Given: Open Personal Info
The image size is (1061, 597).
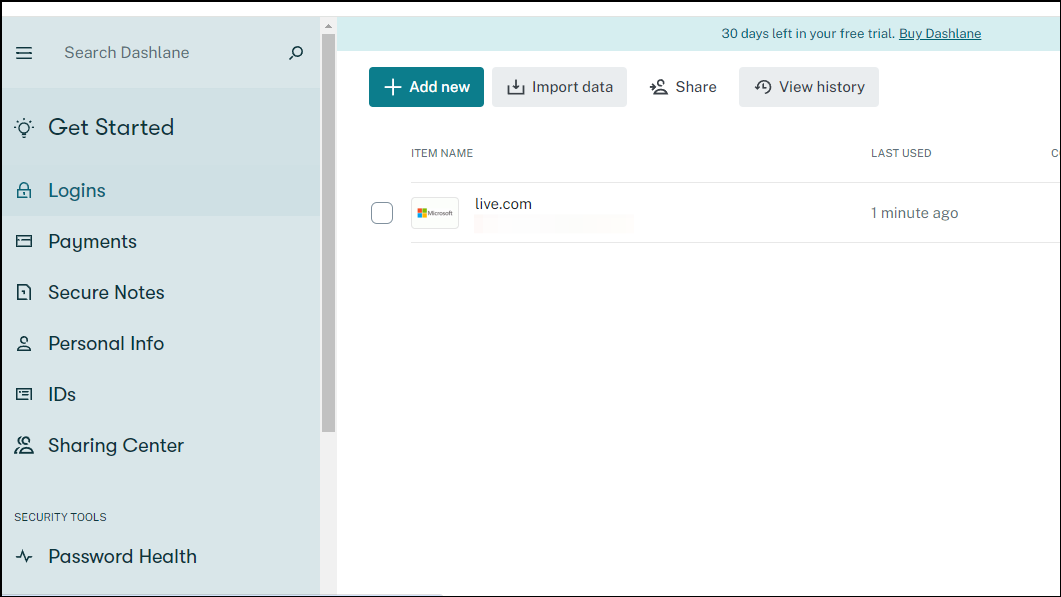Looking at the screenshot, I should (x=161, y=343).
